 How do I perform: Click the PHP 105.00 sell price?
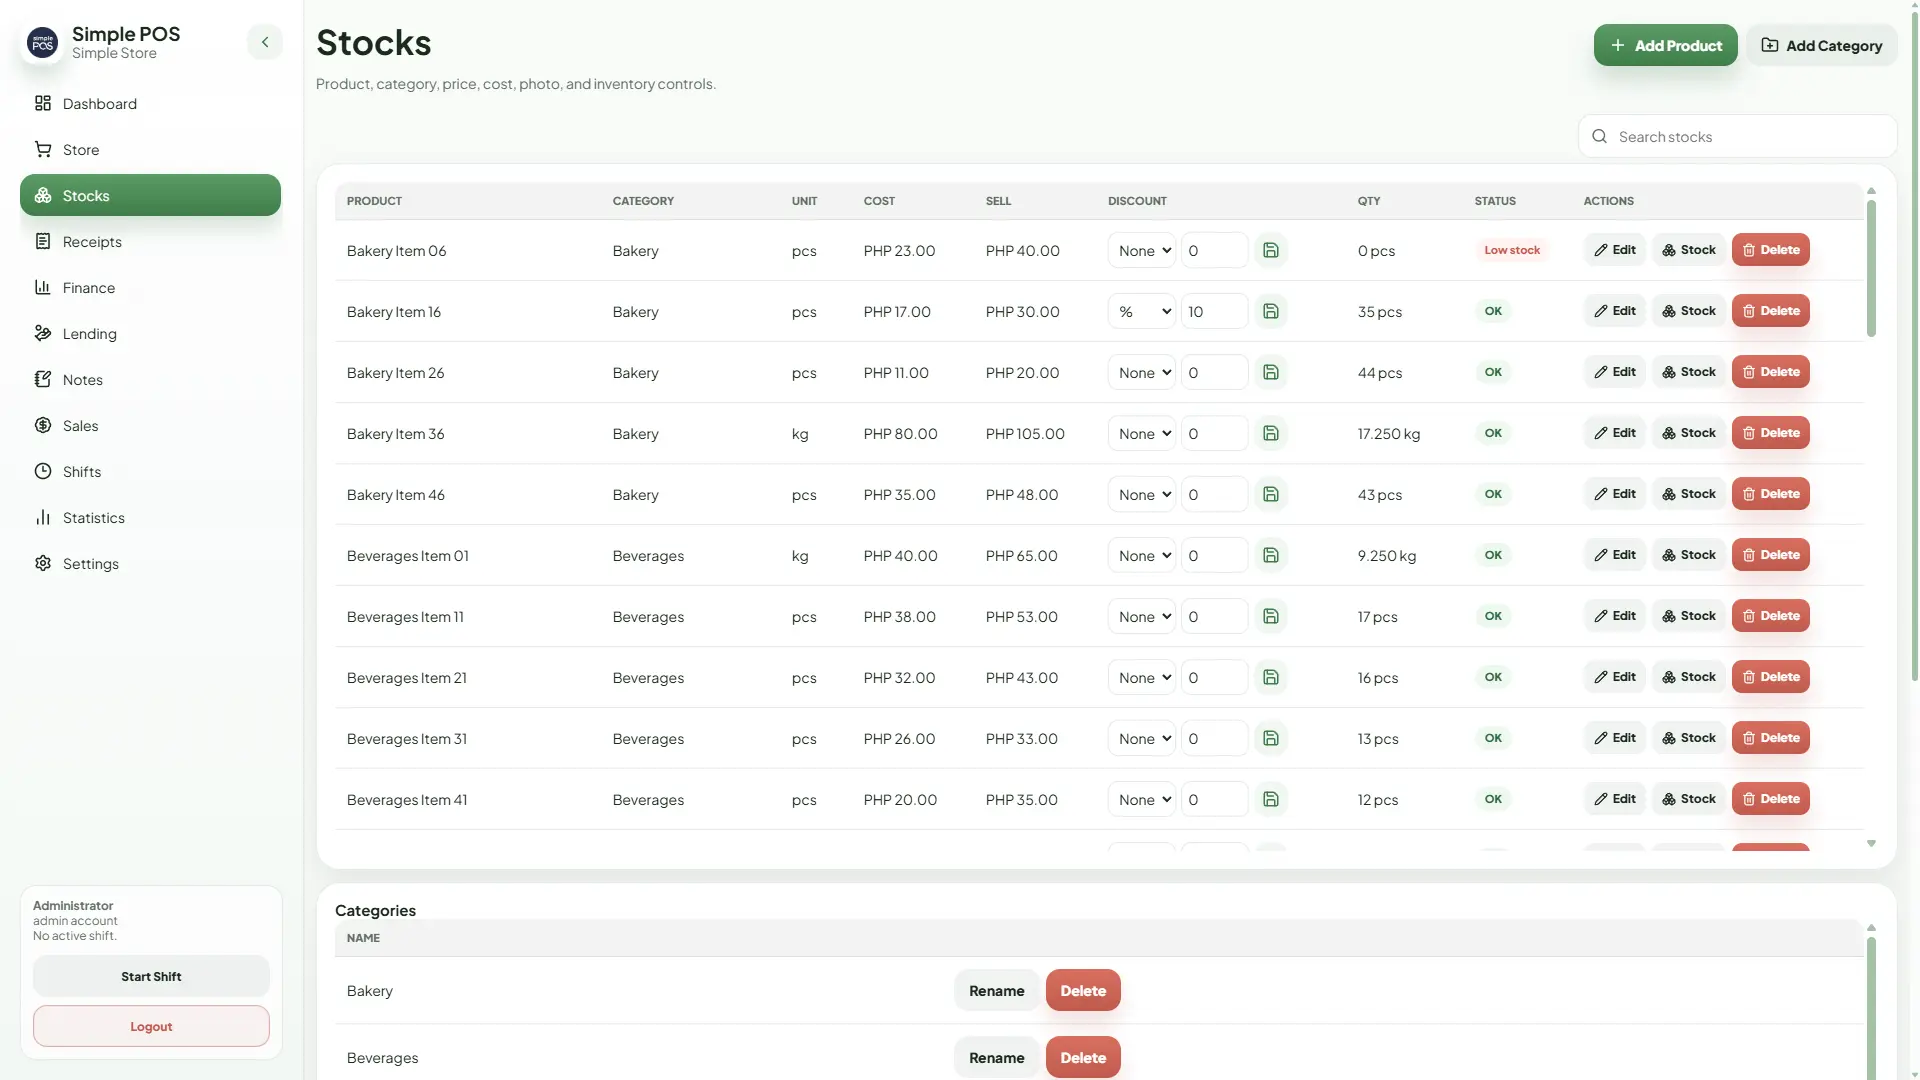[1025, 433]
